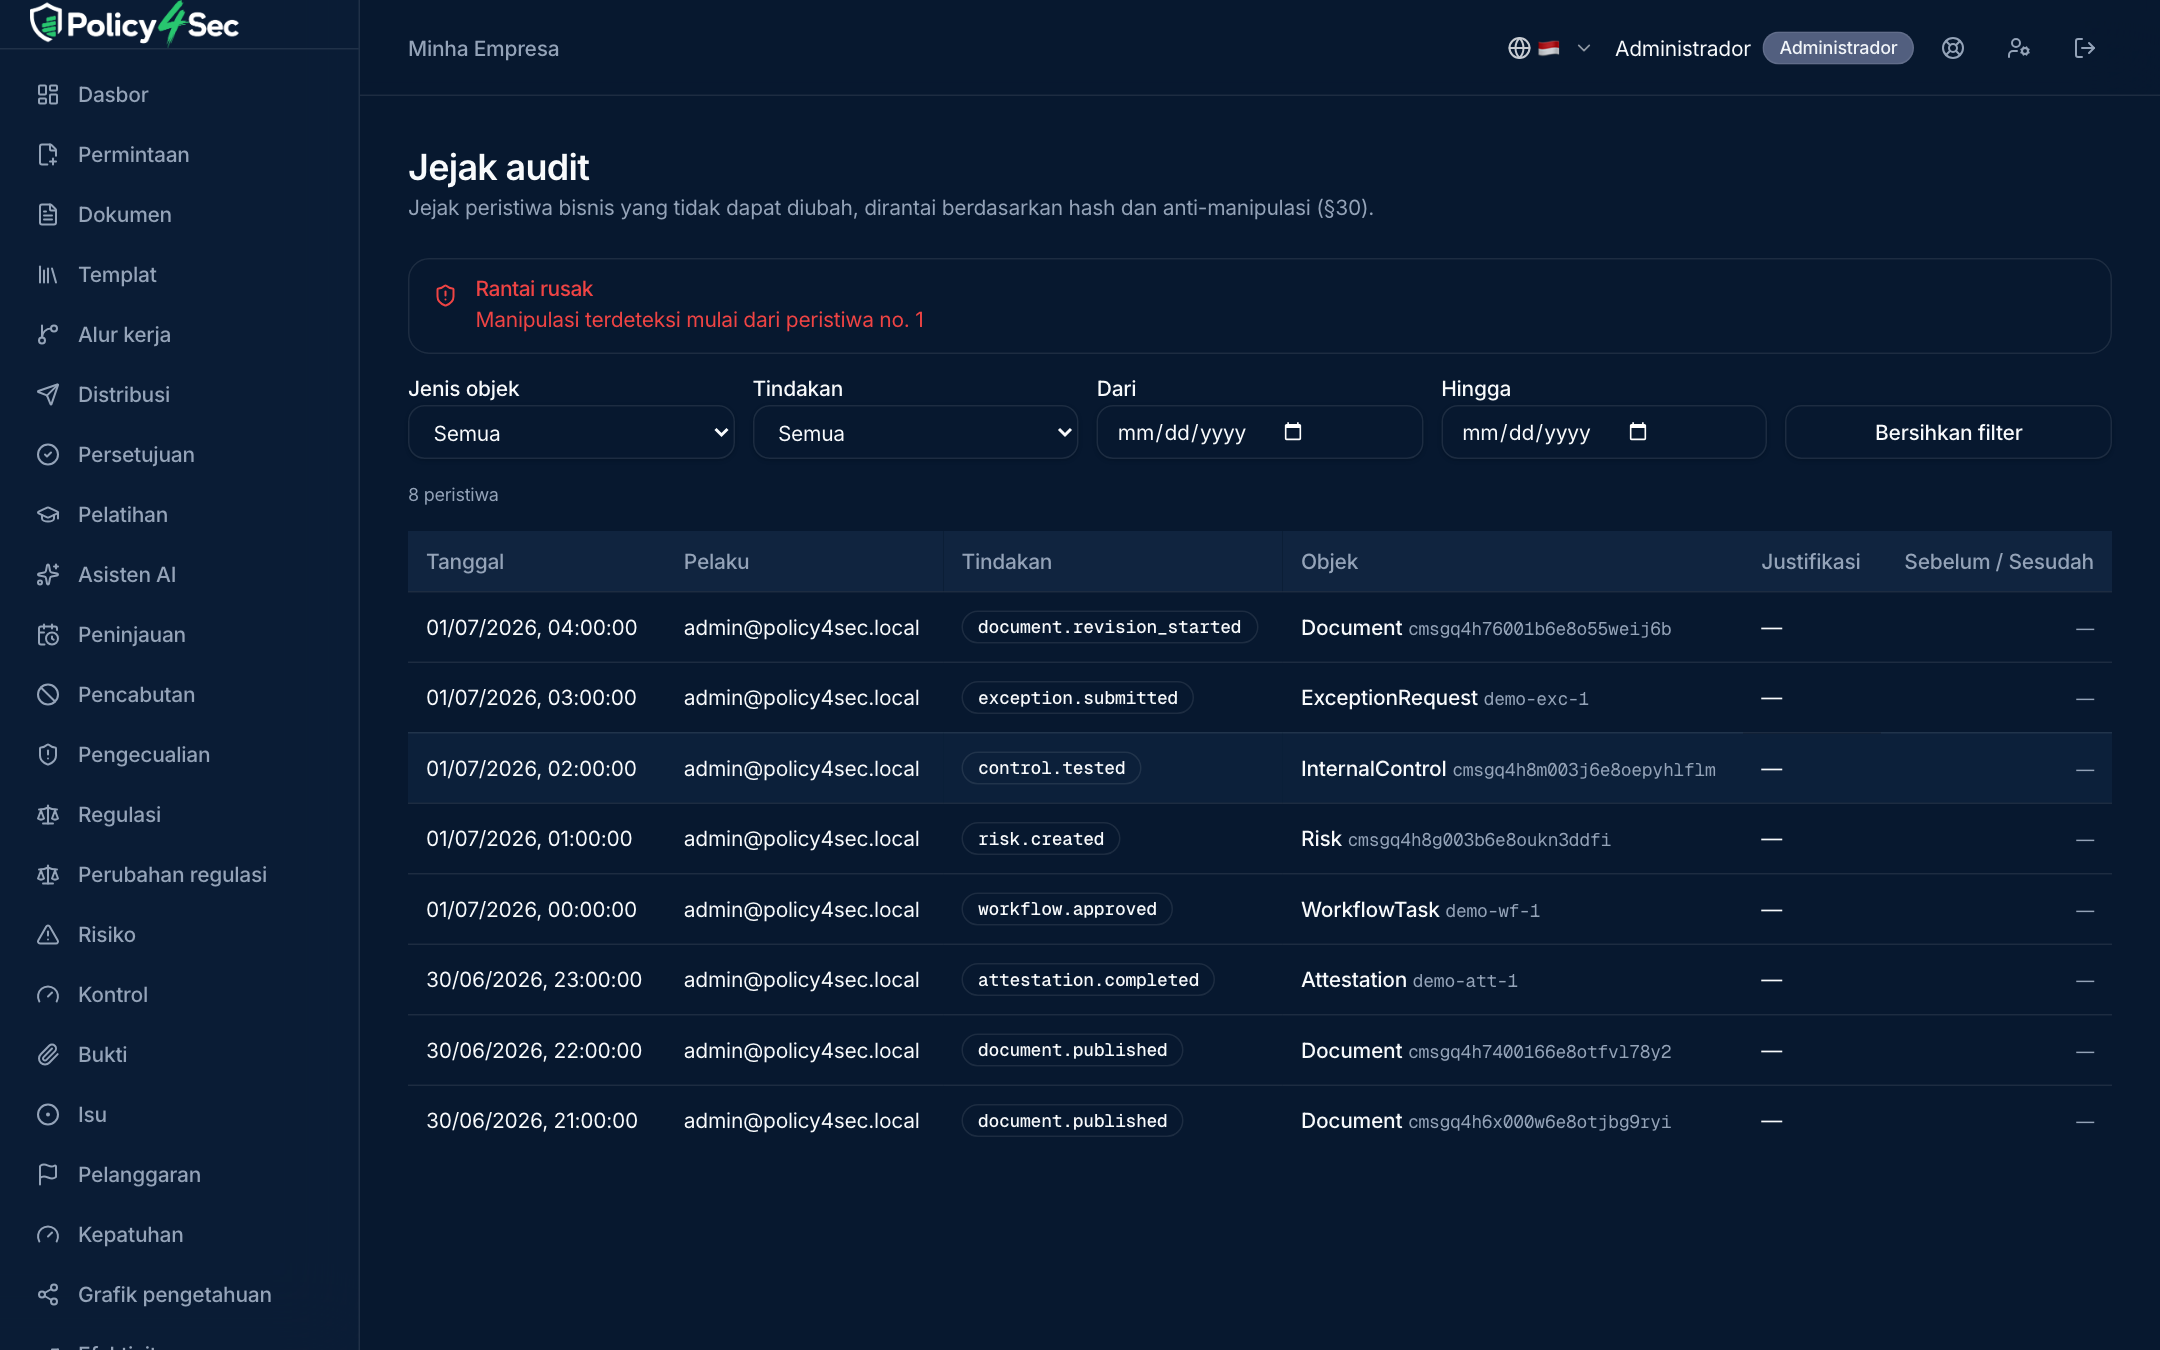The height and width of the screenshot is (1350, 2160).
Task: Open the Jenis objek dropdown
Action: click(571, 433)
